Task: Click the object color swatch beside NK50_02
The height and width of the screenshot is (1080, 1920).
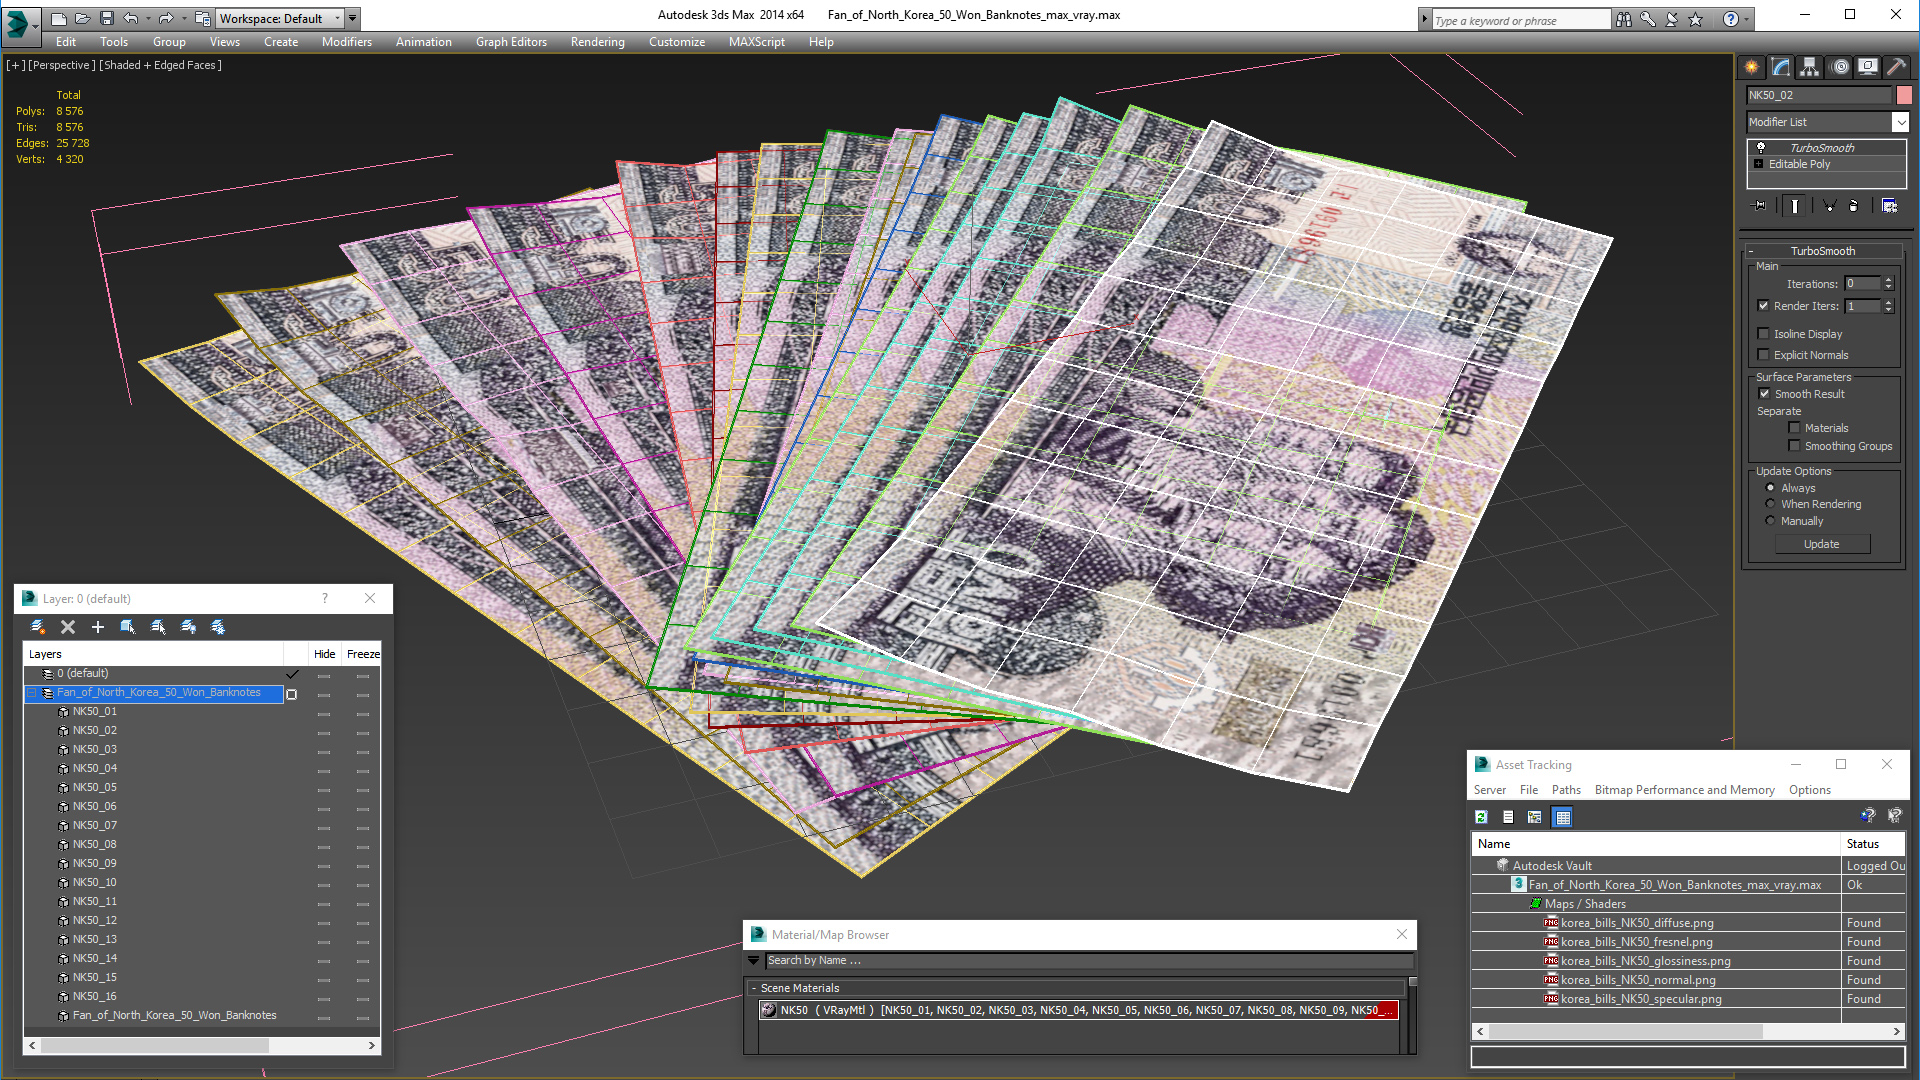Action: pos(1904,95)
